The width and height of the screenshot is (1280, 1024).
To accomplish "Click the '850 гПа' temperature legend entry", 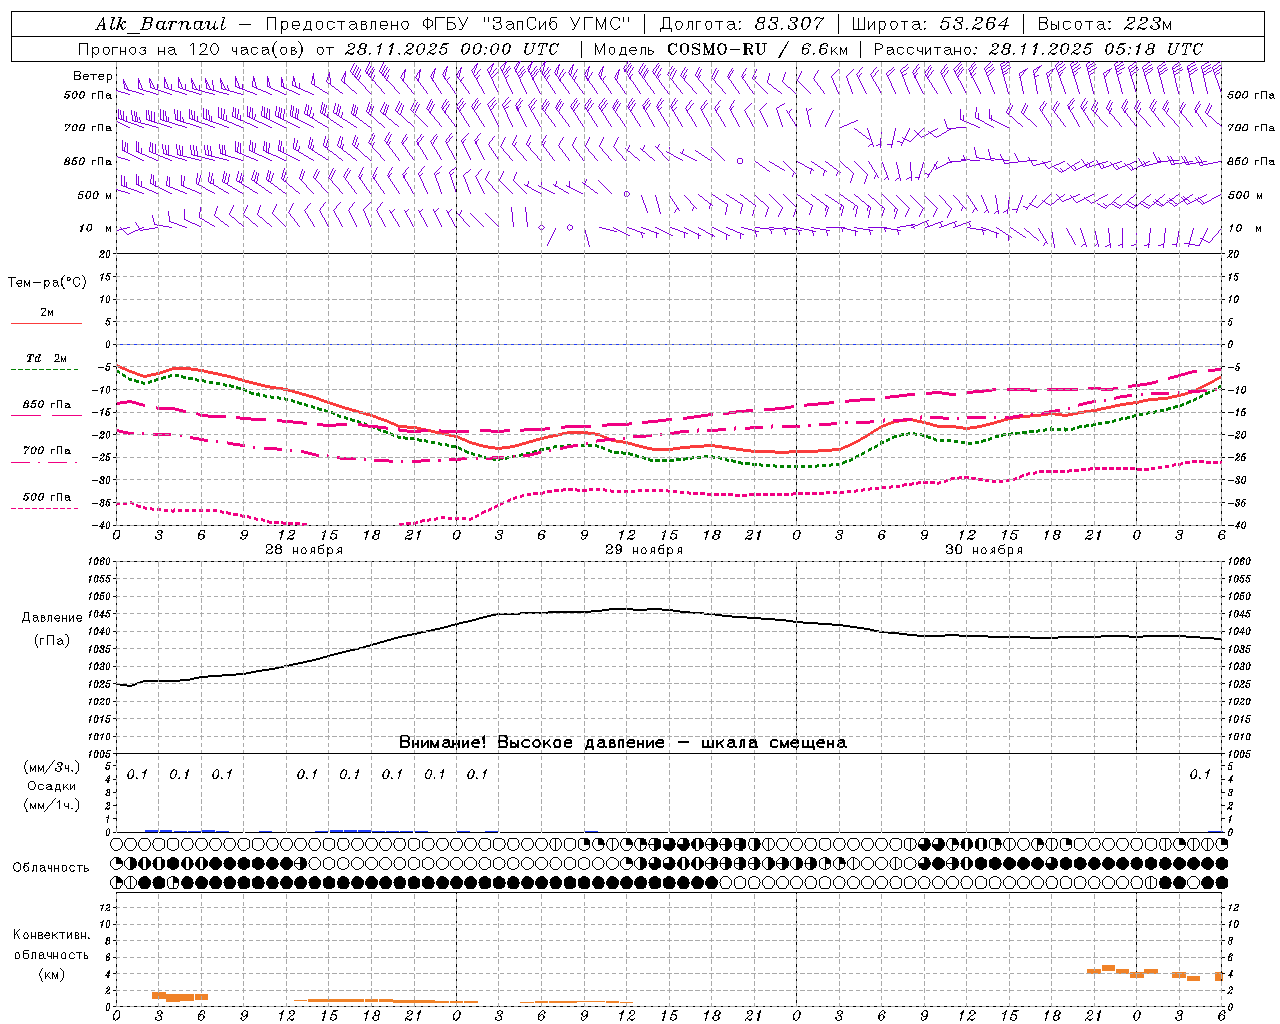I will coord(47,404).
